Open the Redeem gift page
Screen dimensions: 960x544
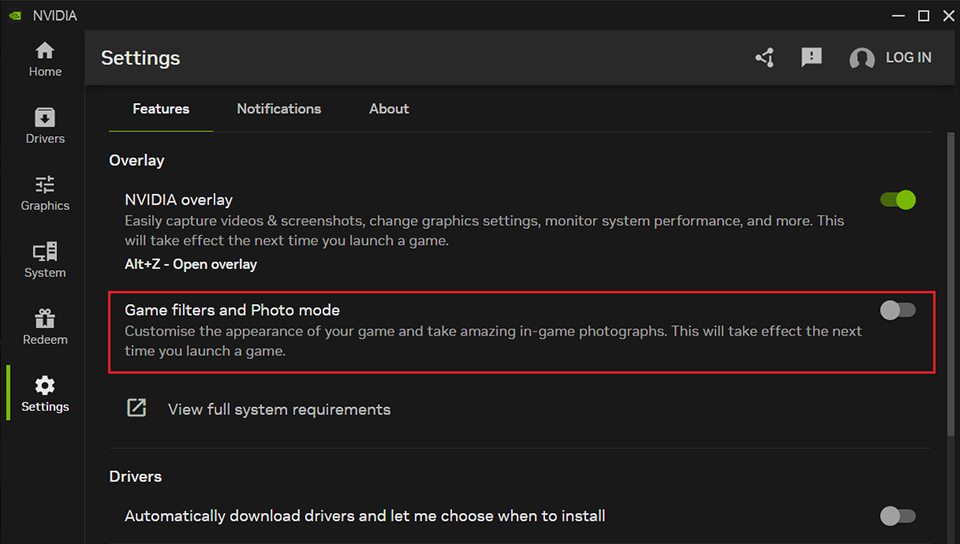coord(45,327)
